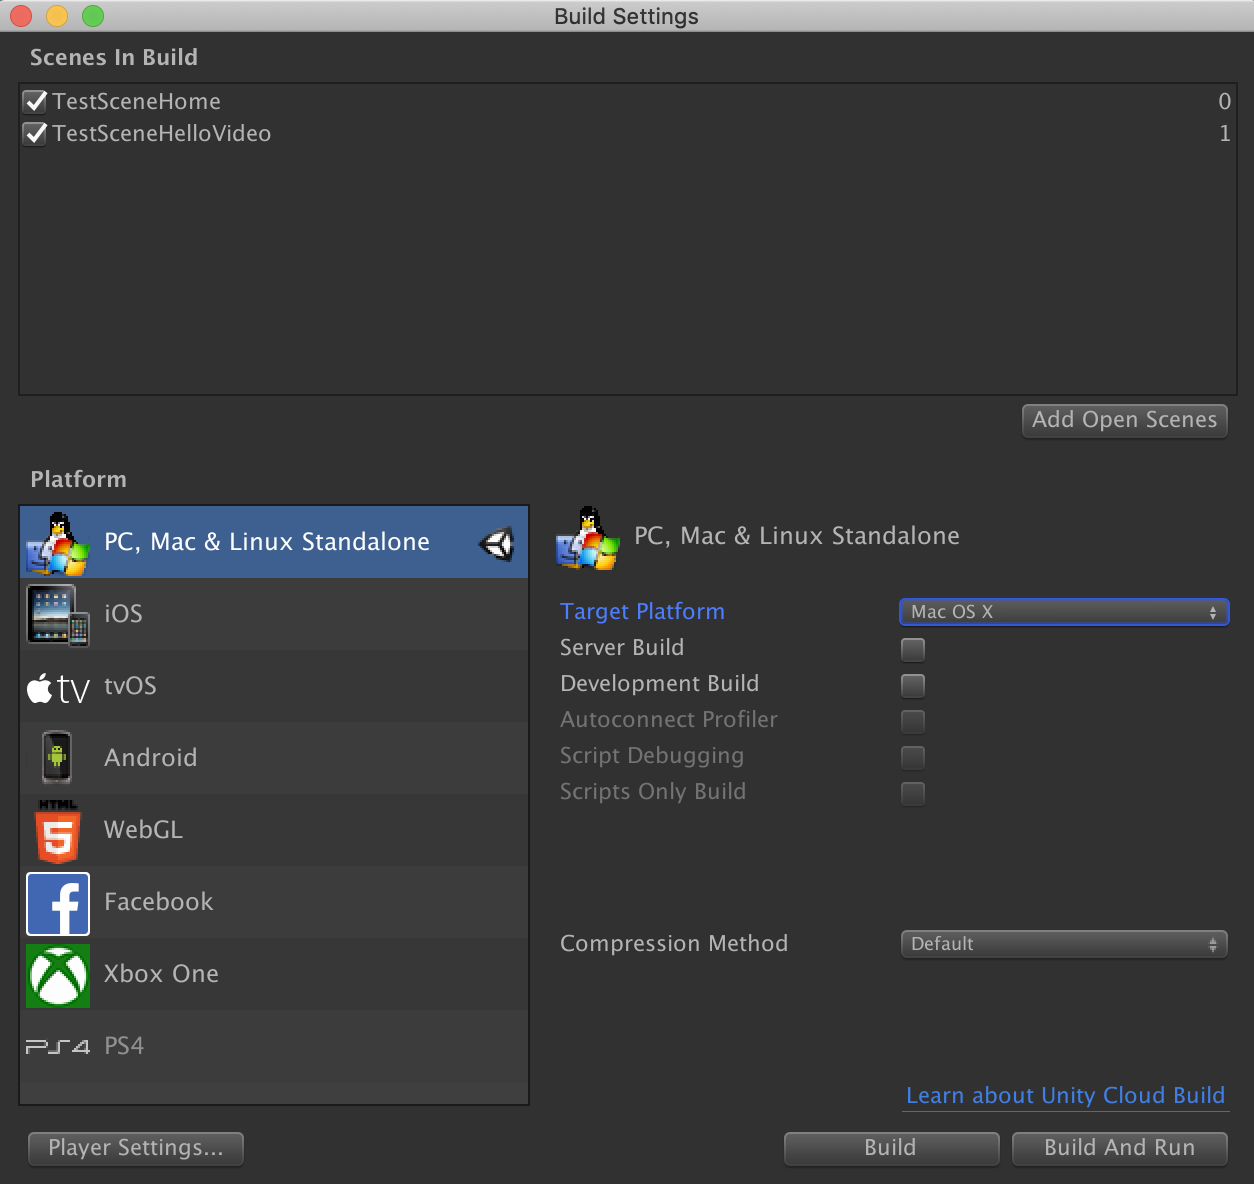Open the Compression Method dropdown
The width and height of the screenshot is (1254, 1184).
click(x=1063, y=943)
